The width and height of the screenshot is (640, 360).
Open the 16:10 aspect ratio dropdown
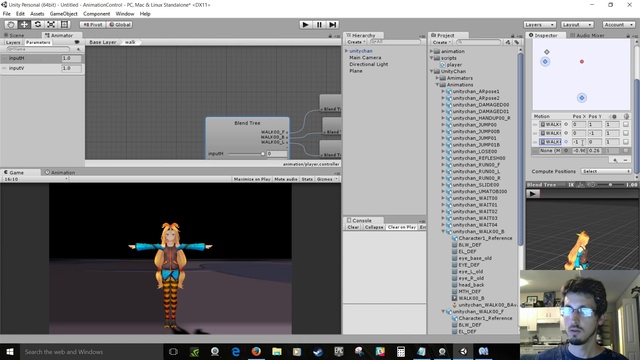pos(35,179)
